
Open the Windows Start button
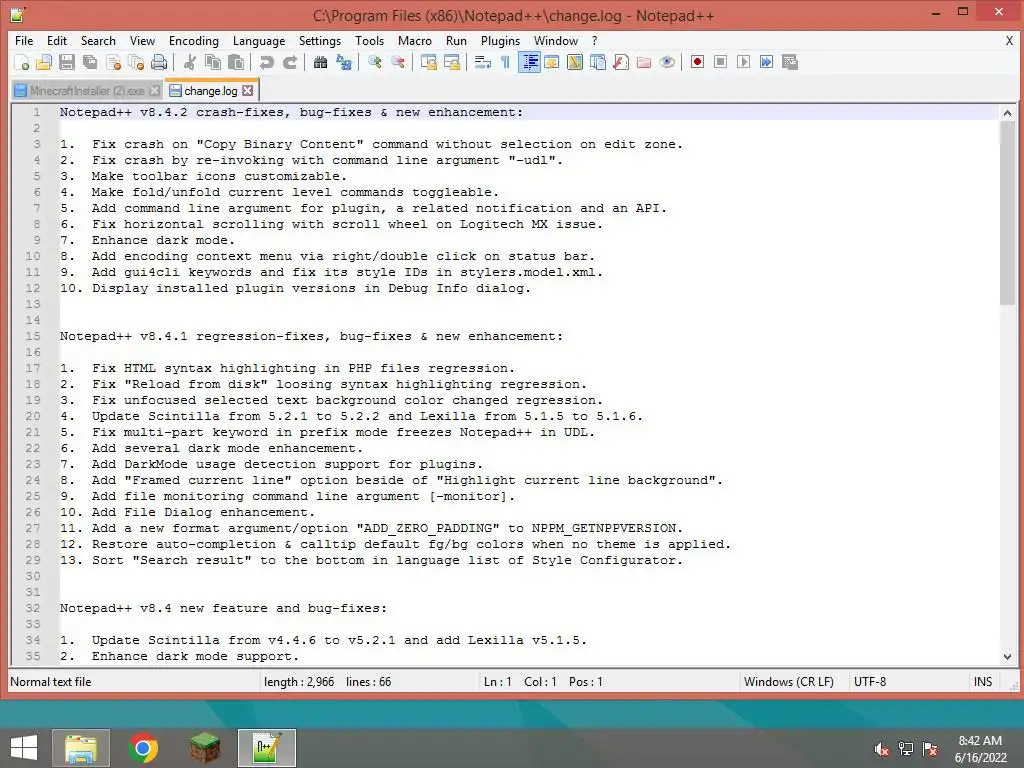[x=24, y=748]
